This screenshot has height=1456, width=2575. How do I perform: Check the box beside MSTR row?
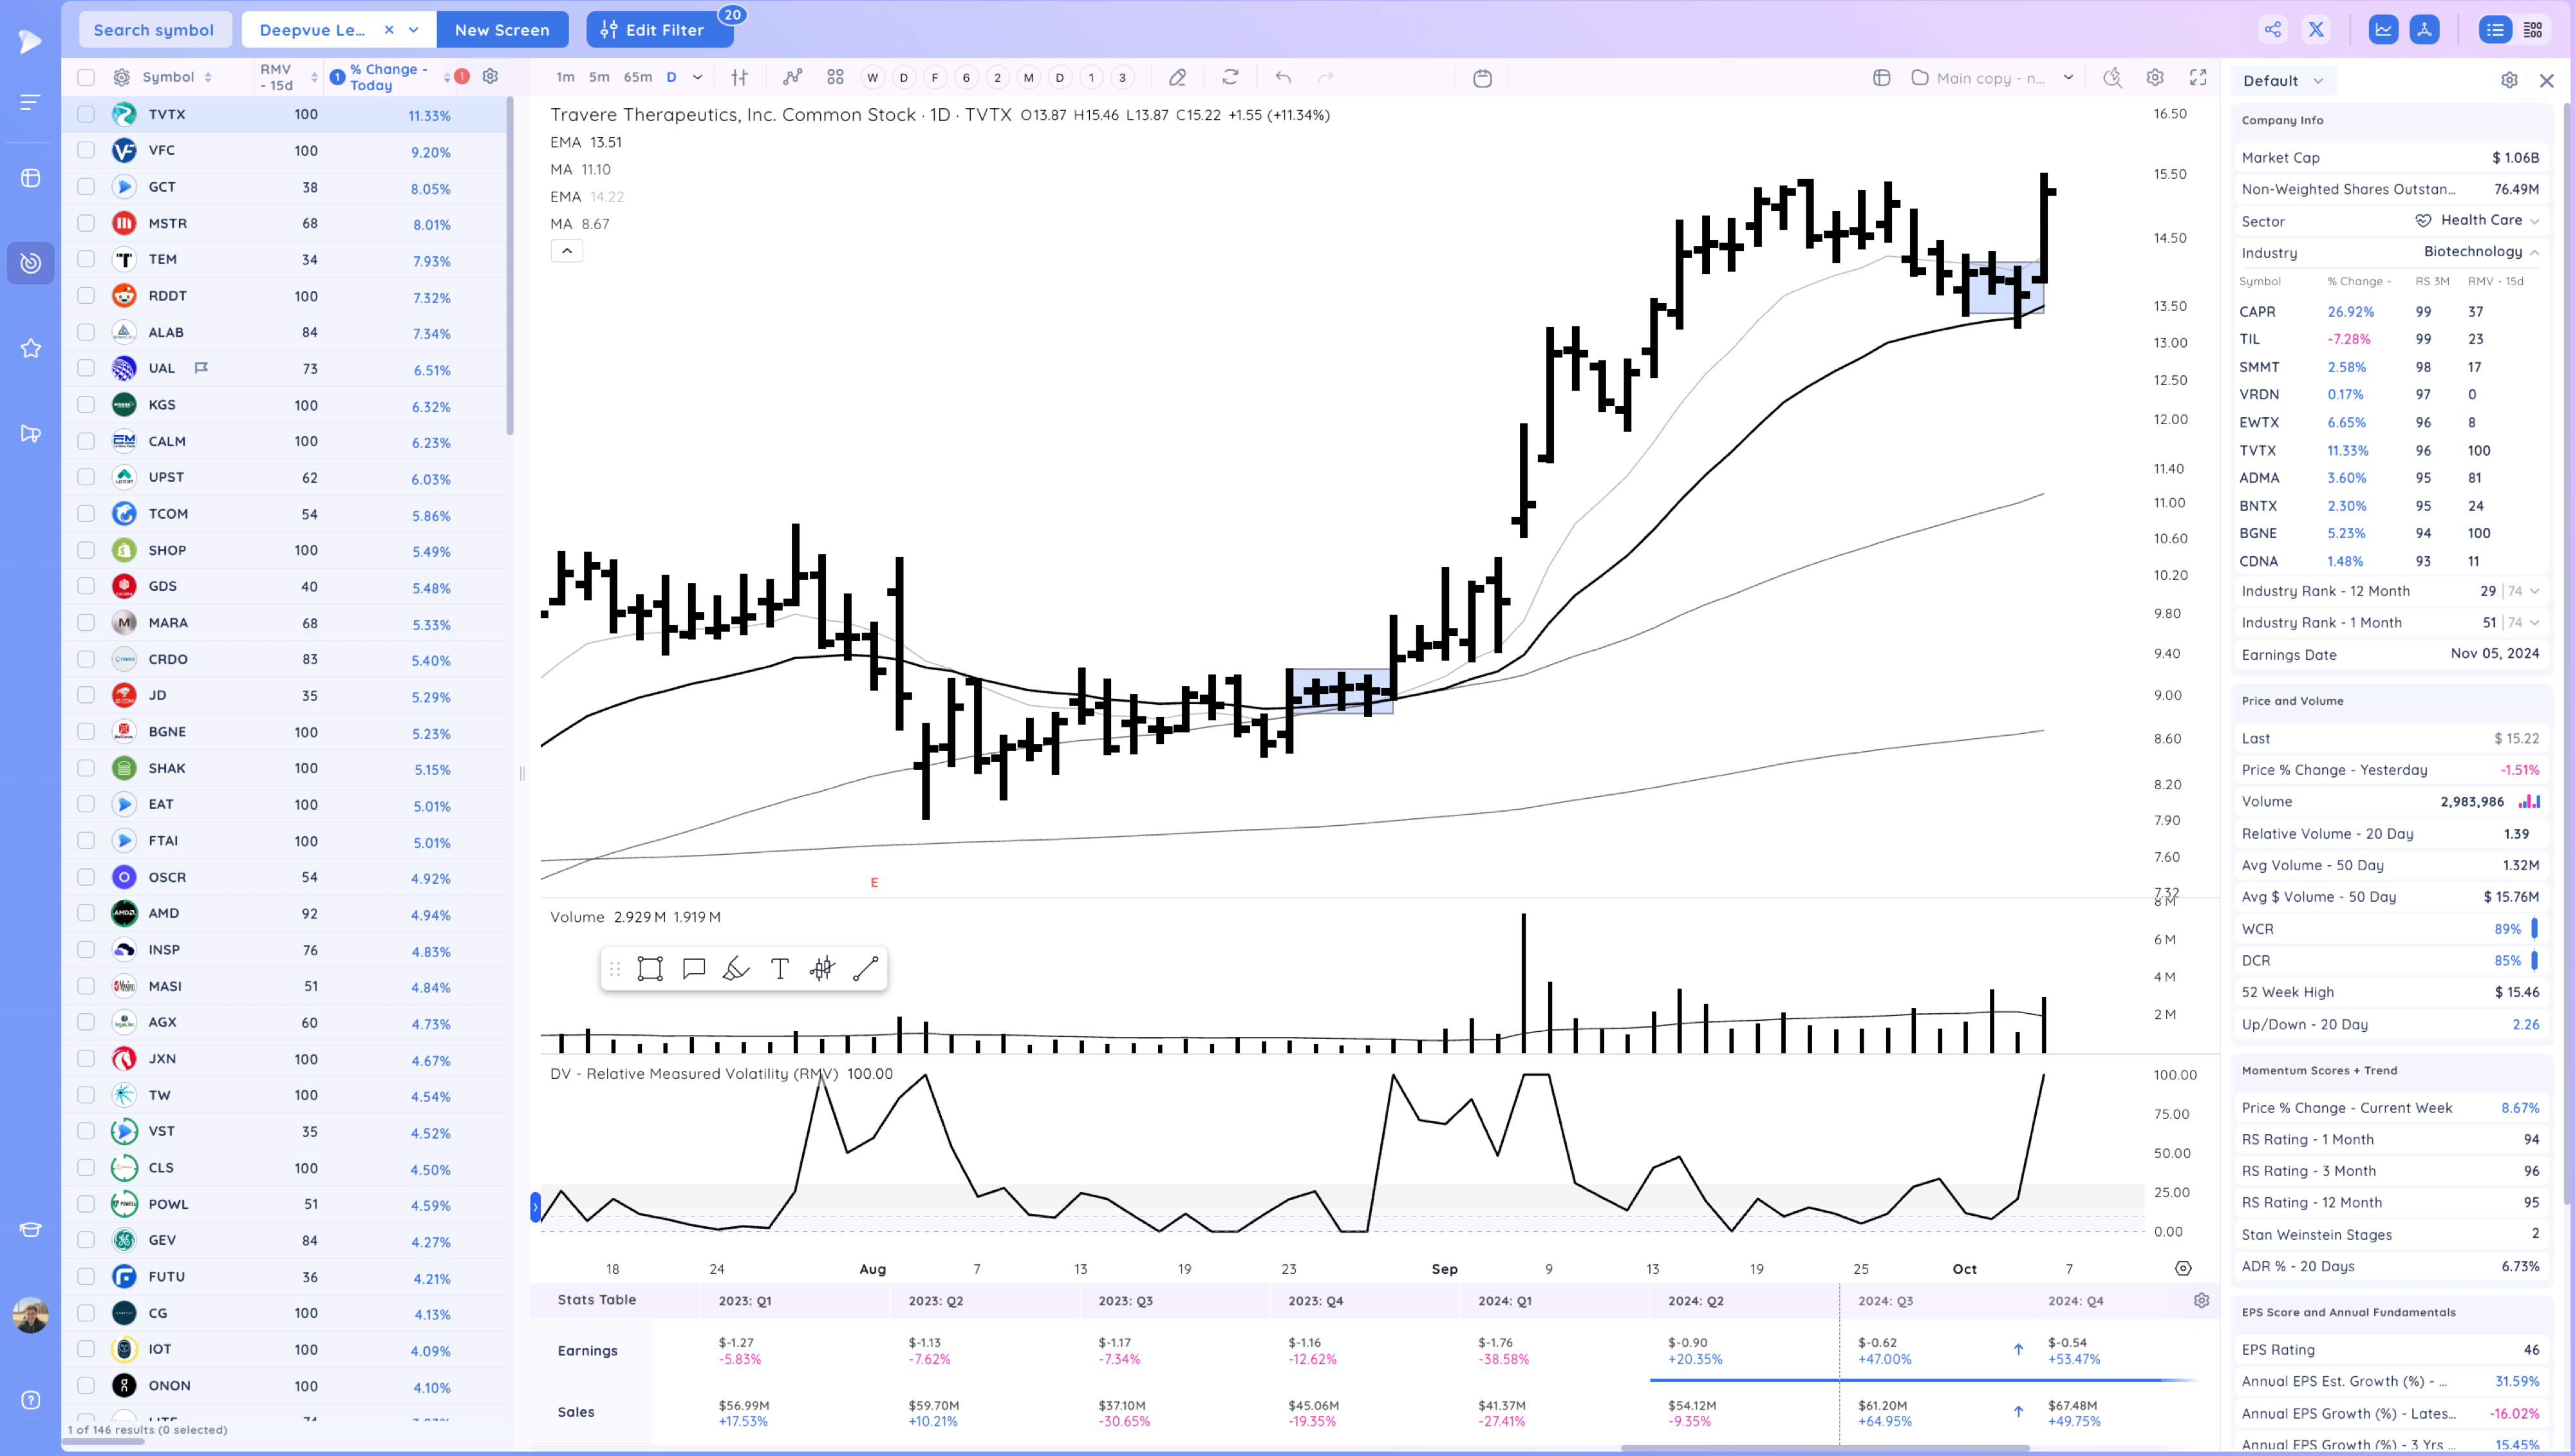86,223
